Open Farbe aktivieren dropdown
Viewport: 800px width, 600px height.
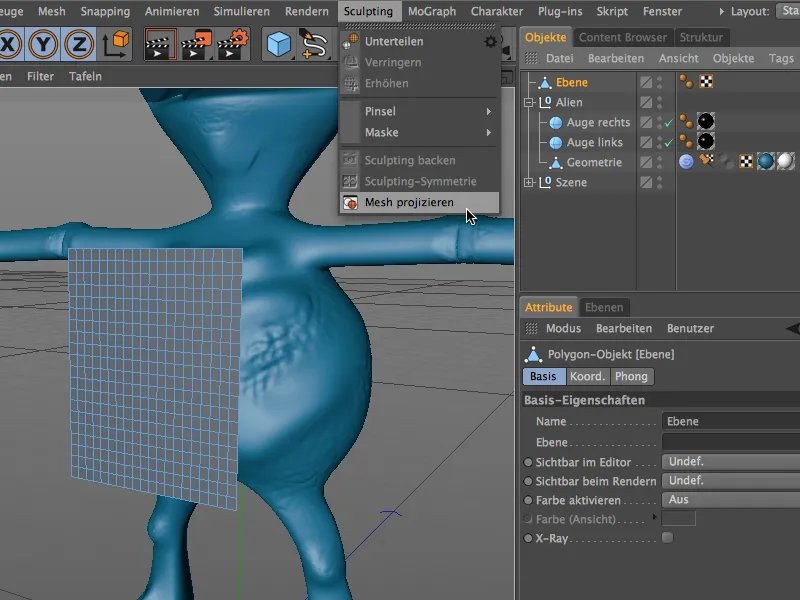(x=731, y=499)
